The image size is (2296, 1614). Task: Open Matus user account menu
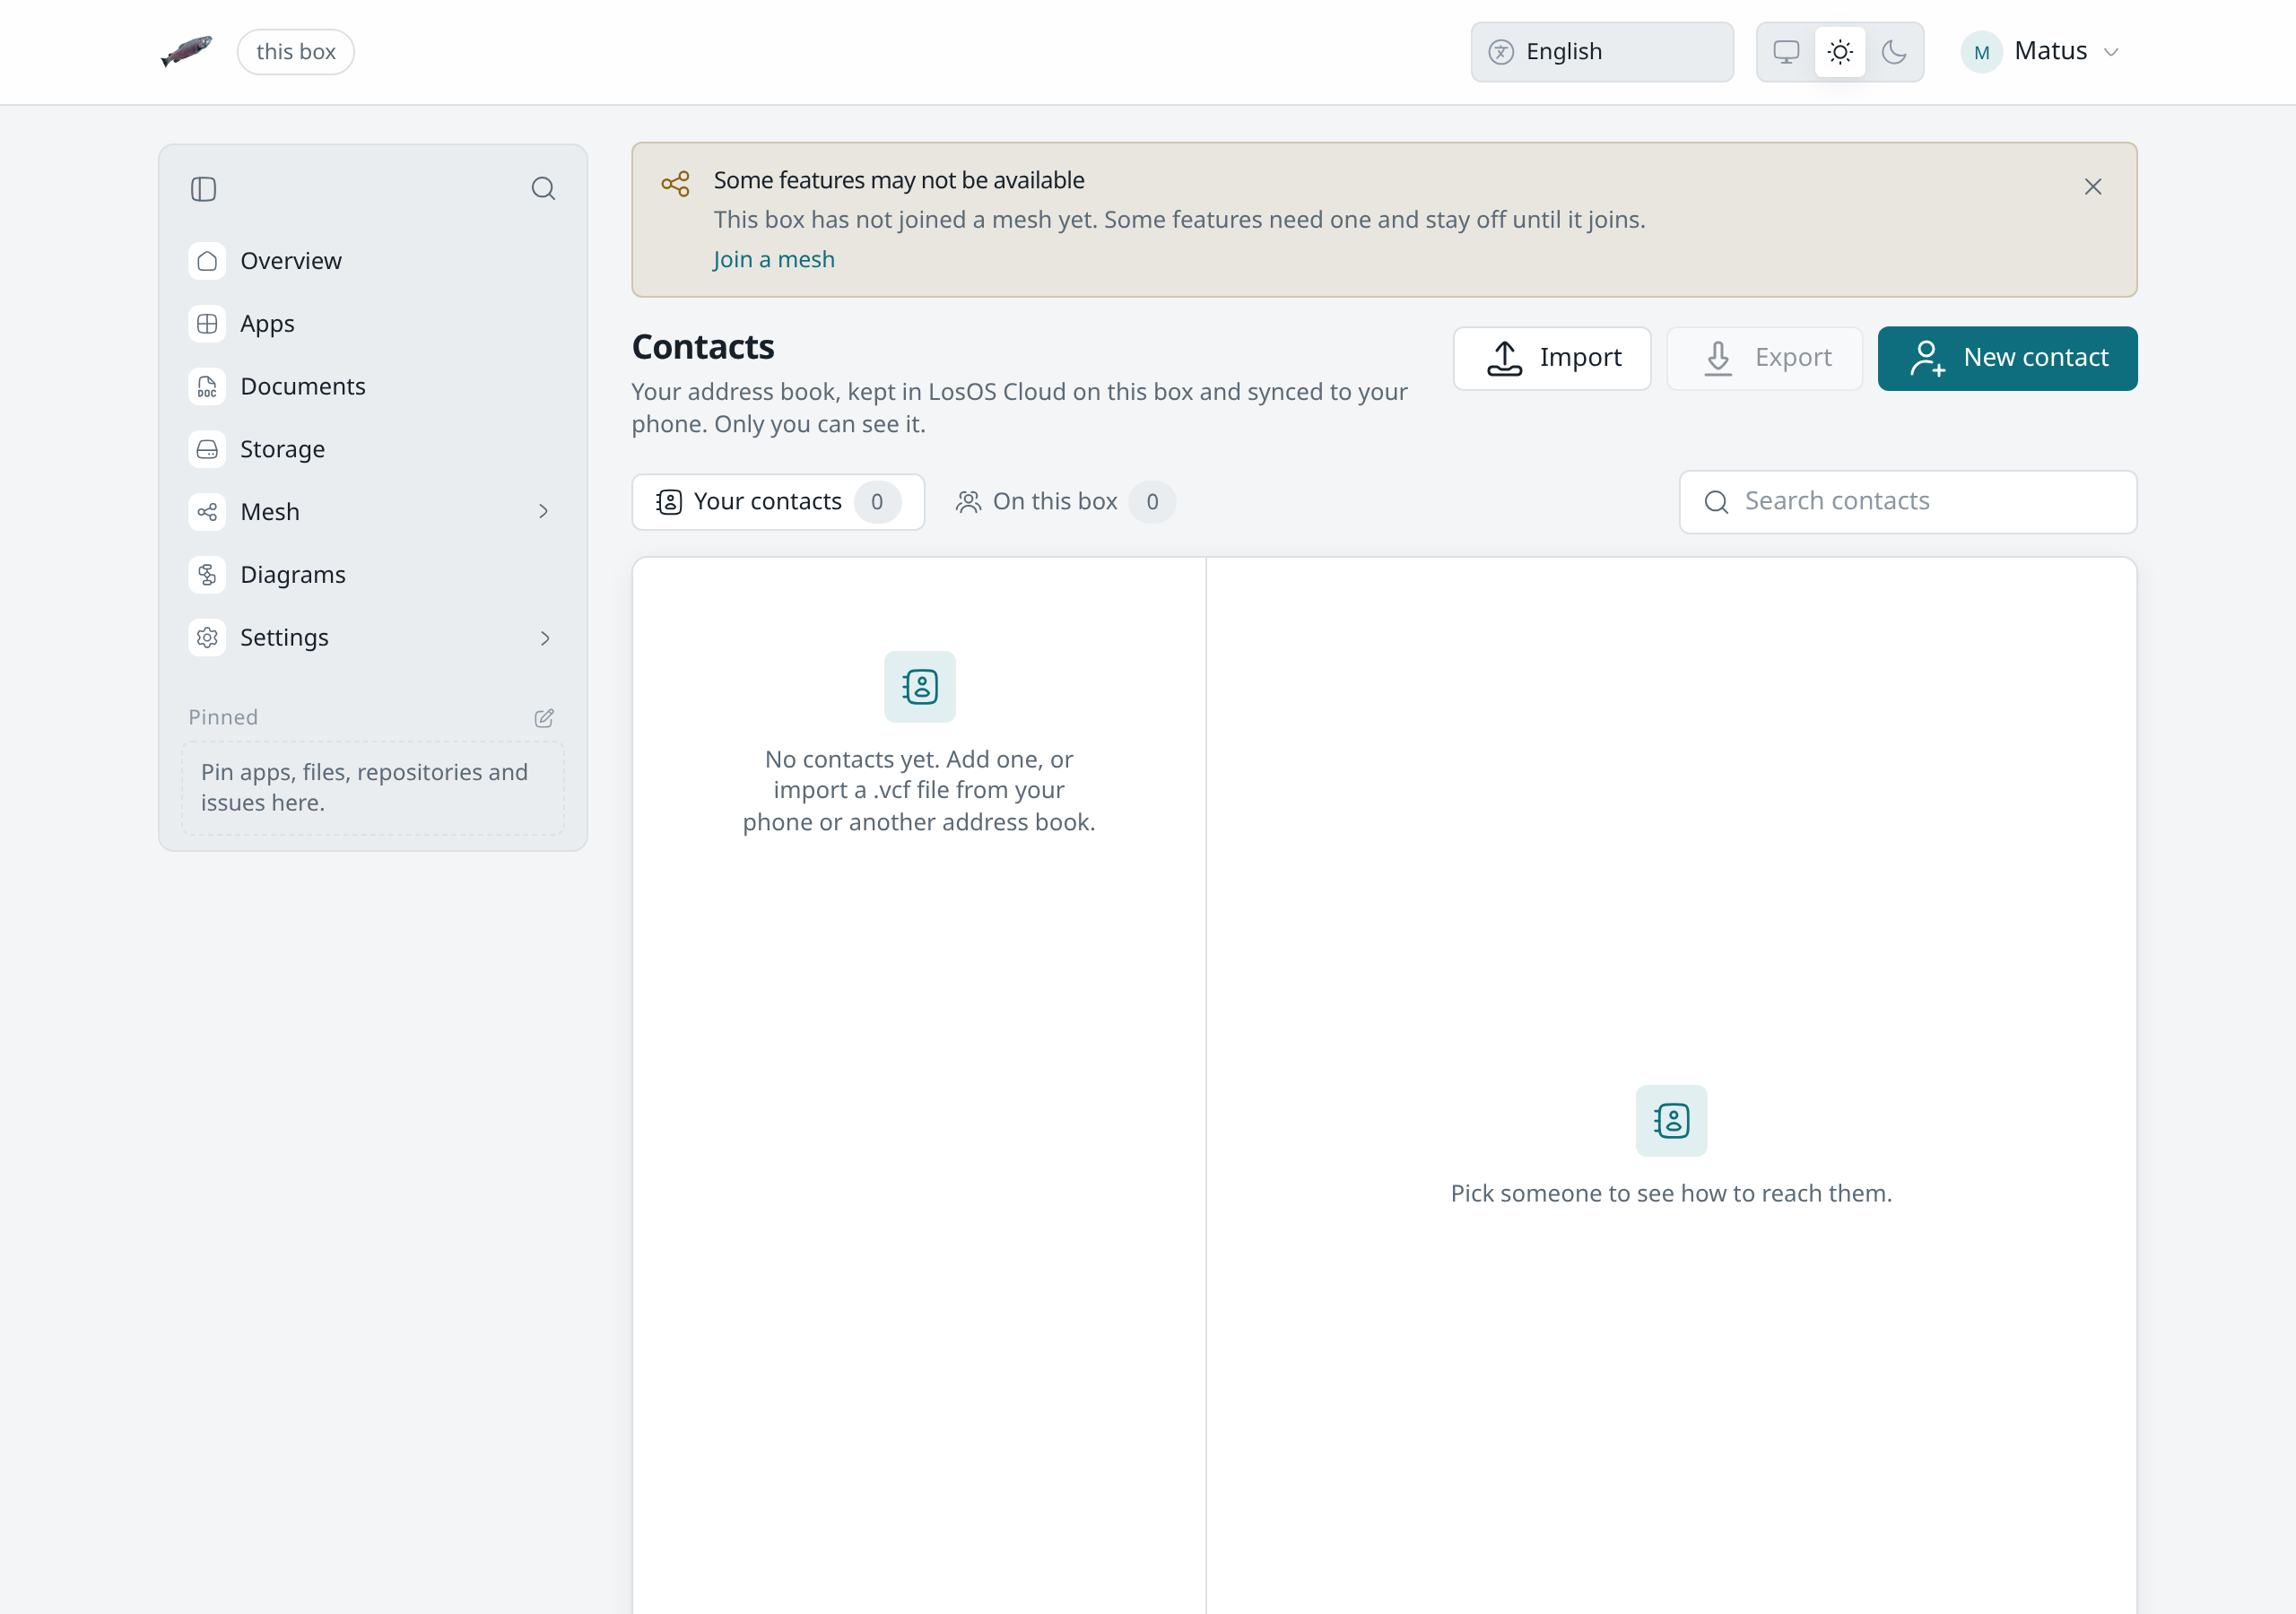click(2040, 52)
